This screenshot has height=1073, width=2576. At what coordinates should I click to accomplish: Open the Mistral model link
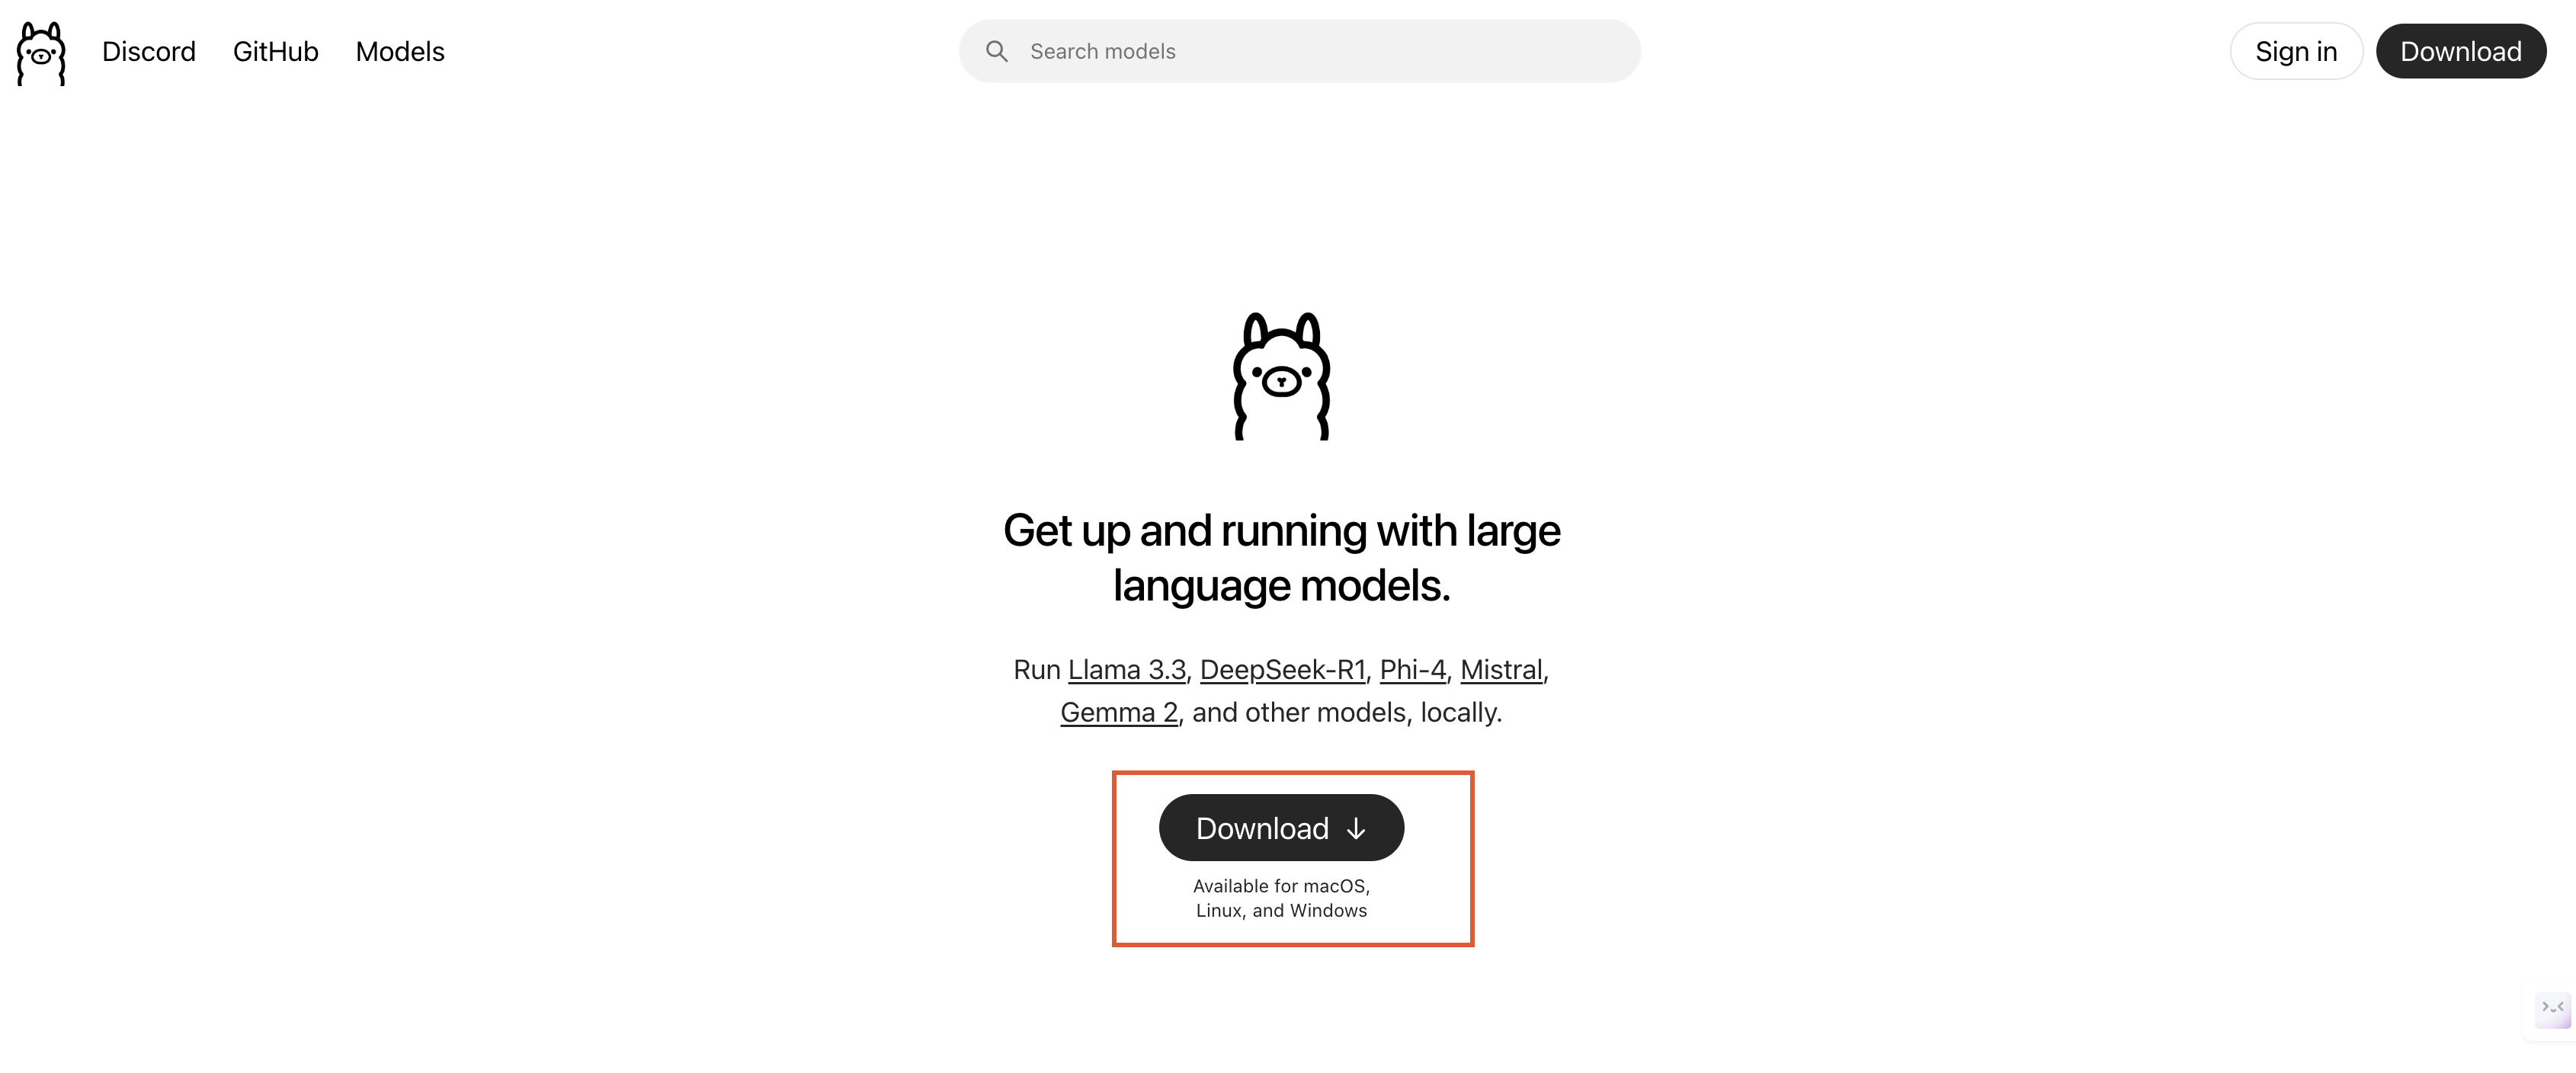(1501, 669)
